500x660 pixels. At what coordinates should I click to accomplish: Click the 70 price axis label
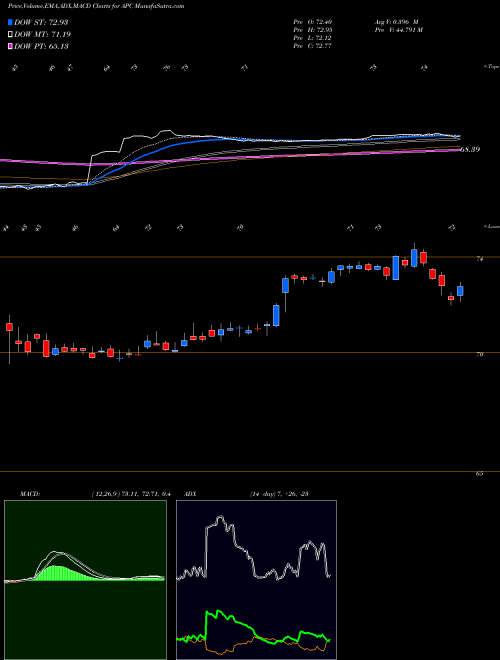pos(479,354)
